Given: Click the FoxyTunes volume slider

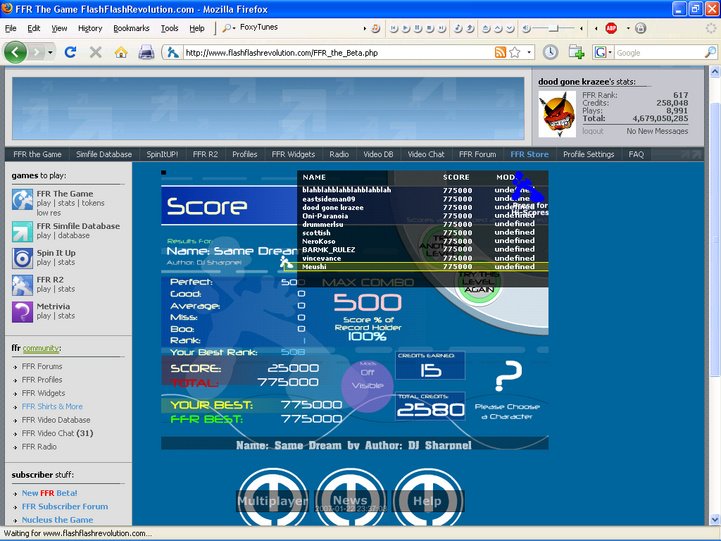Looking at the screenshot, I should coord(553,28).
